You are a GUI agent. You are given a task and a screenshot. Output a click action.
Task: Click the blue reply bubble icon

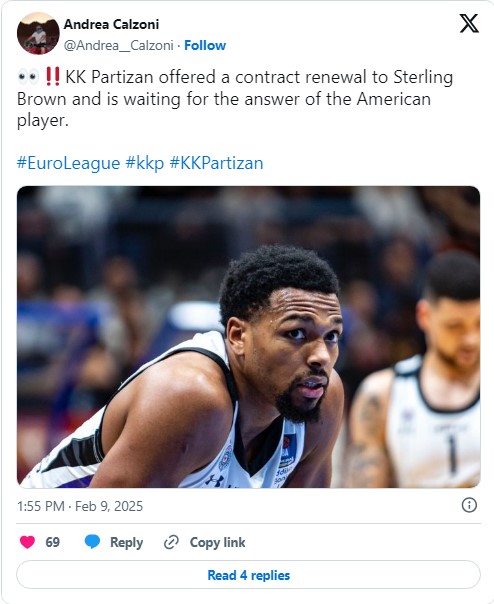point(92,542)
